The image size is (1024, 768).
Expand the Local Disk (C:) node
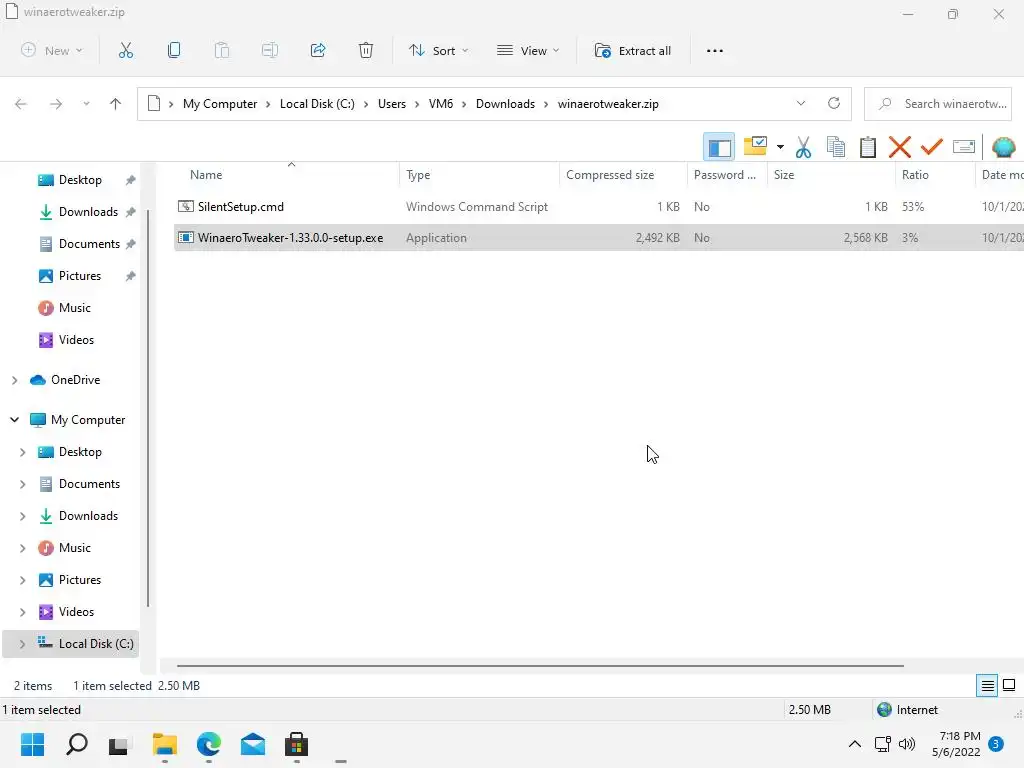click(x=22, y=644)
